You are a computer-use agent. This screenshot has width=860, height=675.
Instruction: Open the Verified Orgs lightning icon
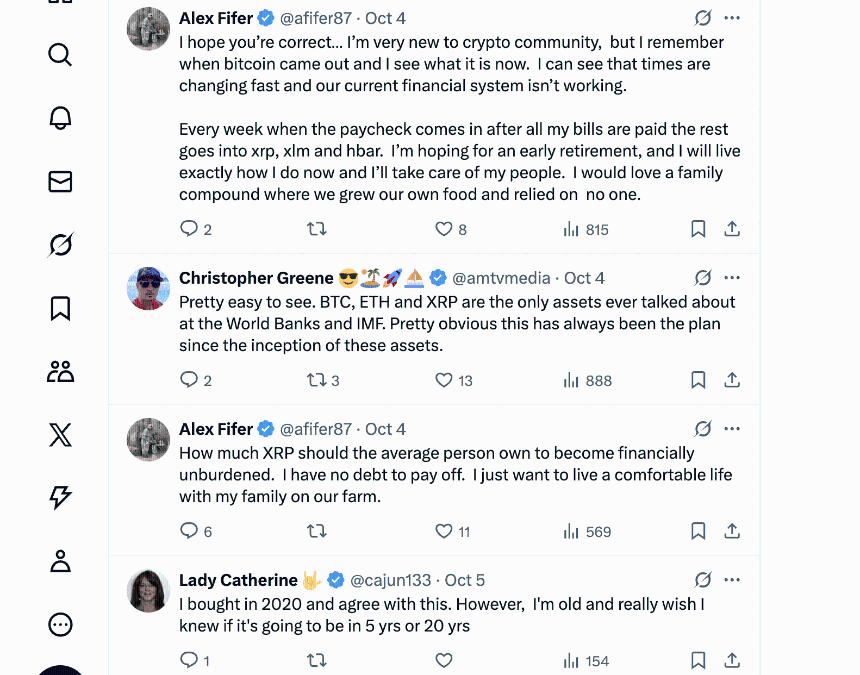59,497
